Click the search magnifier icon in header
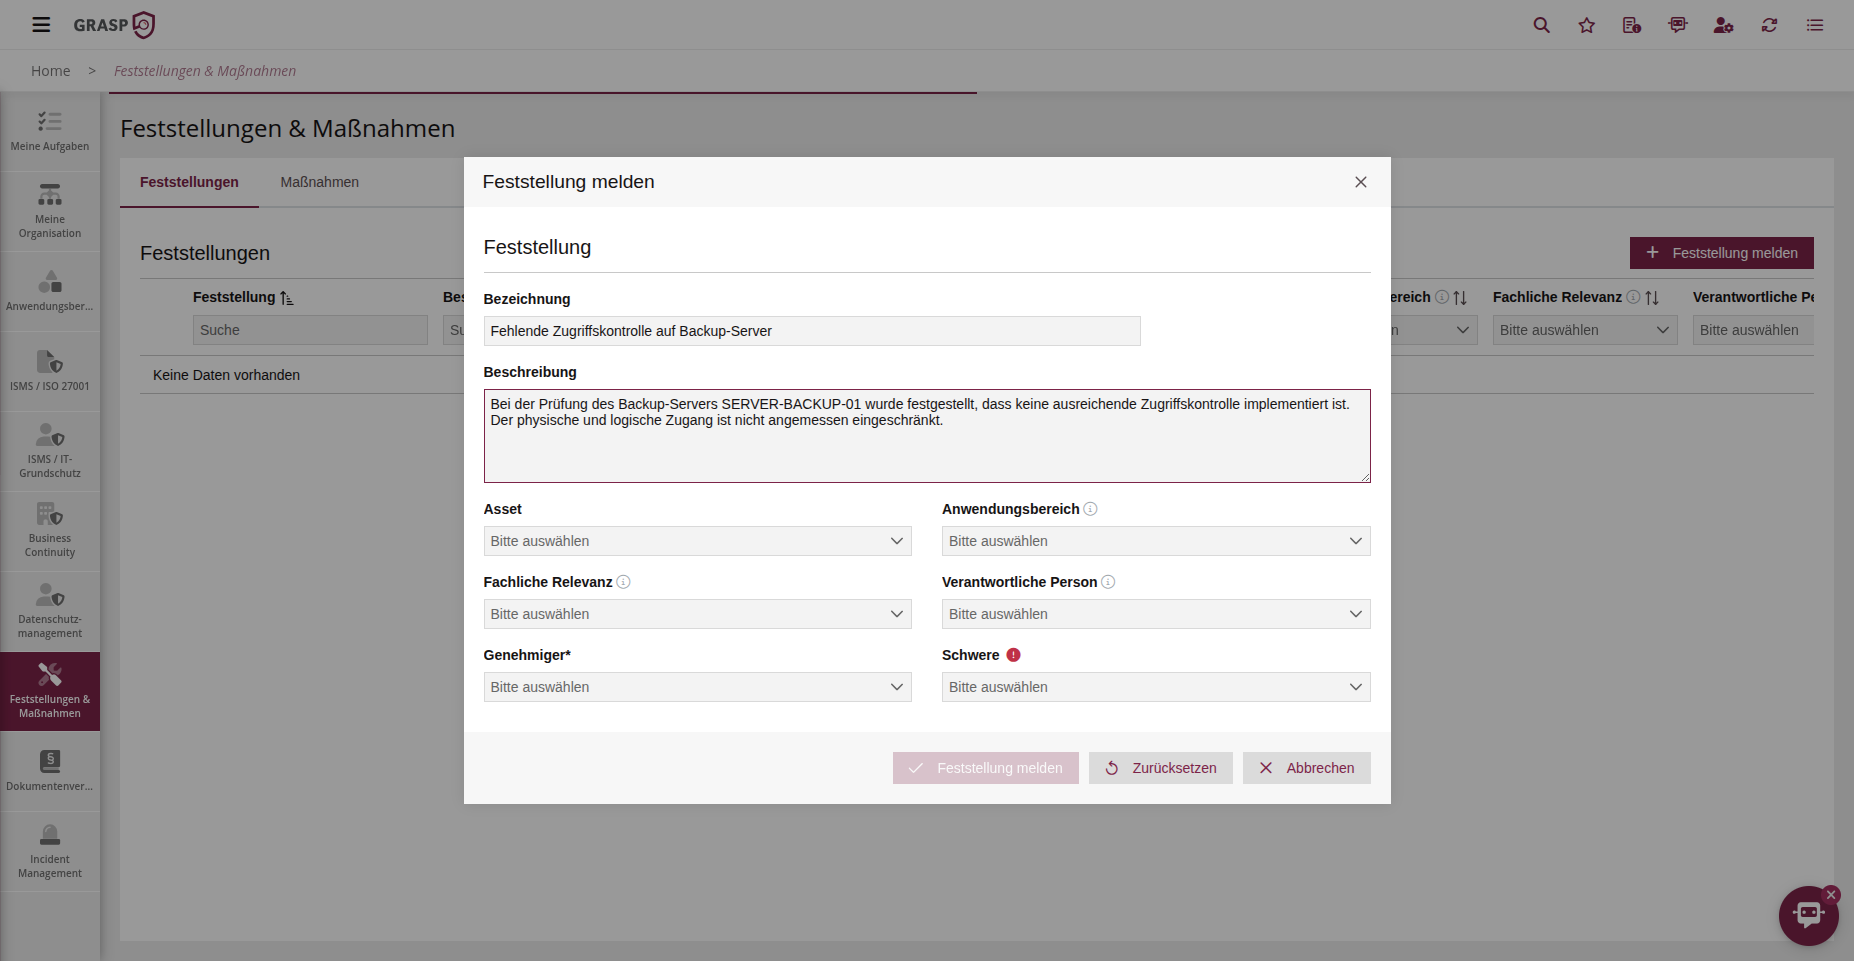Viewport: 1854px width, 961px height. coord(1541,25)
